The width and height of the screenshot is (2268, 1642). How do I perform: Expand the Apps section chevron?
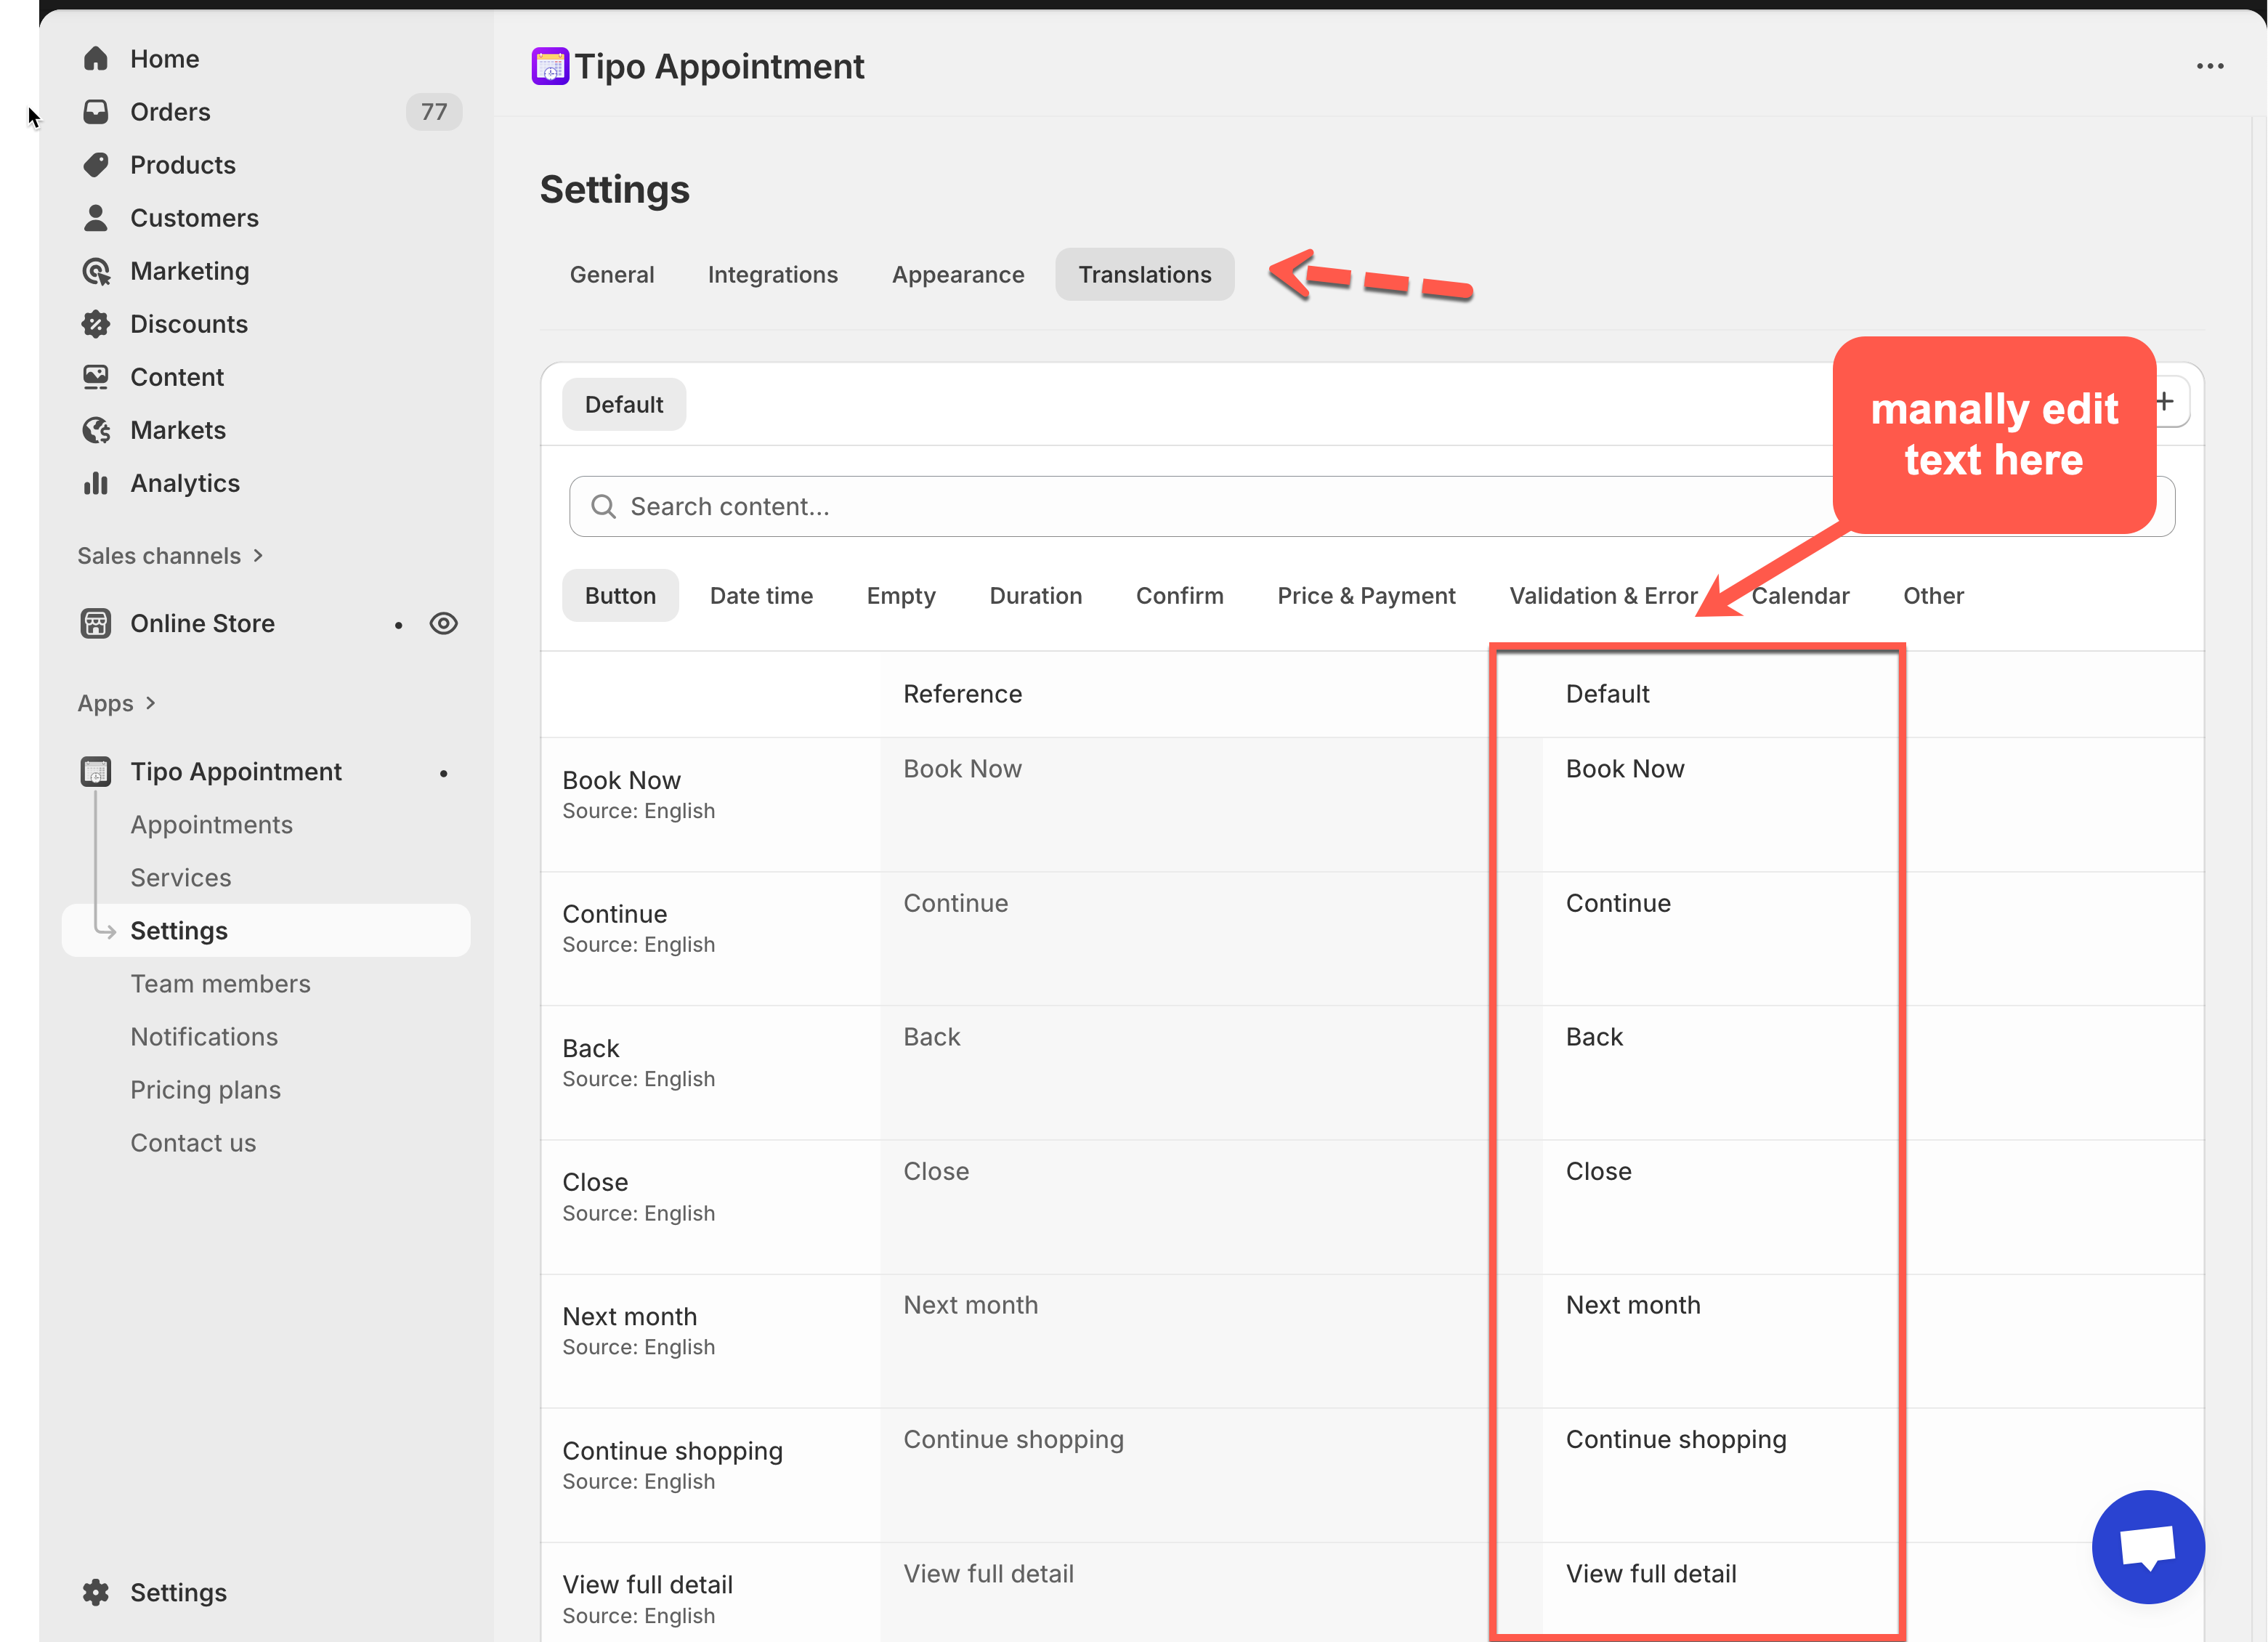(x=151, y=703)
